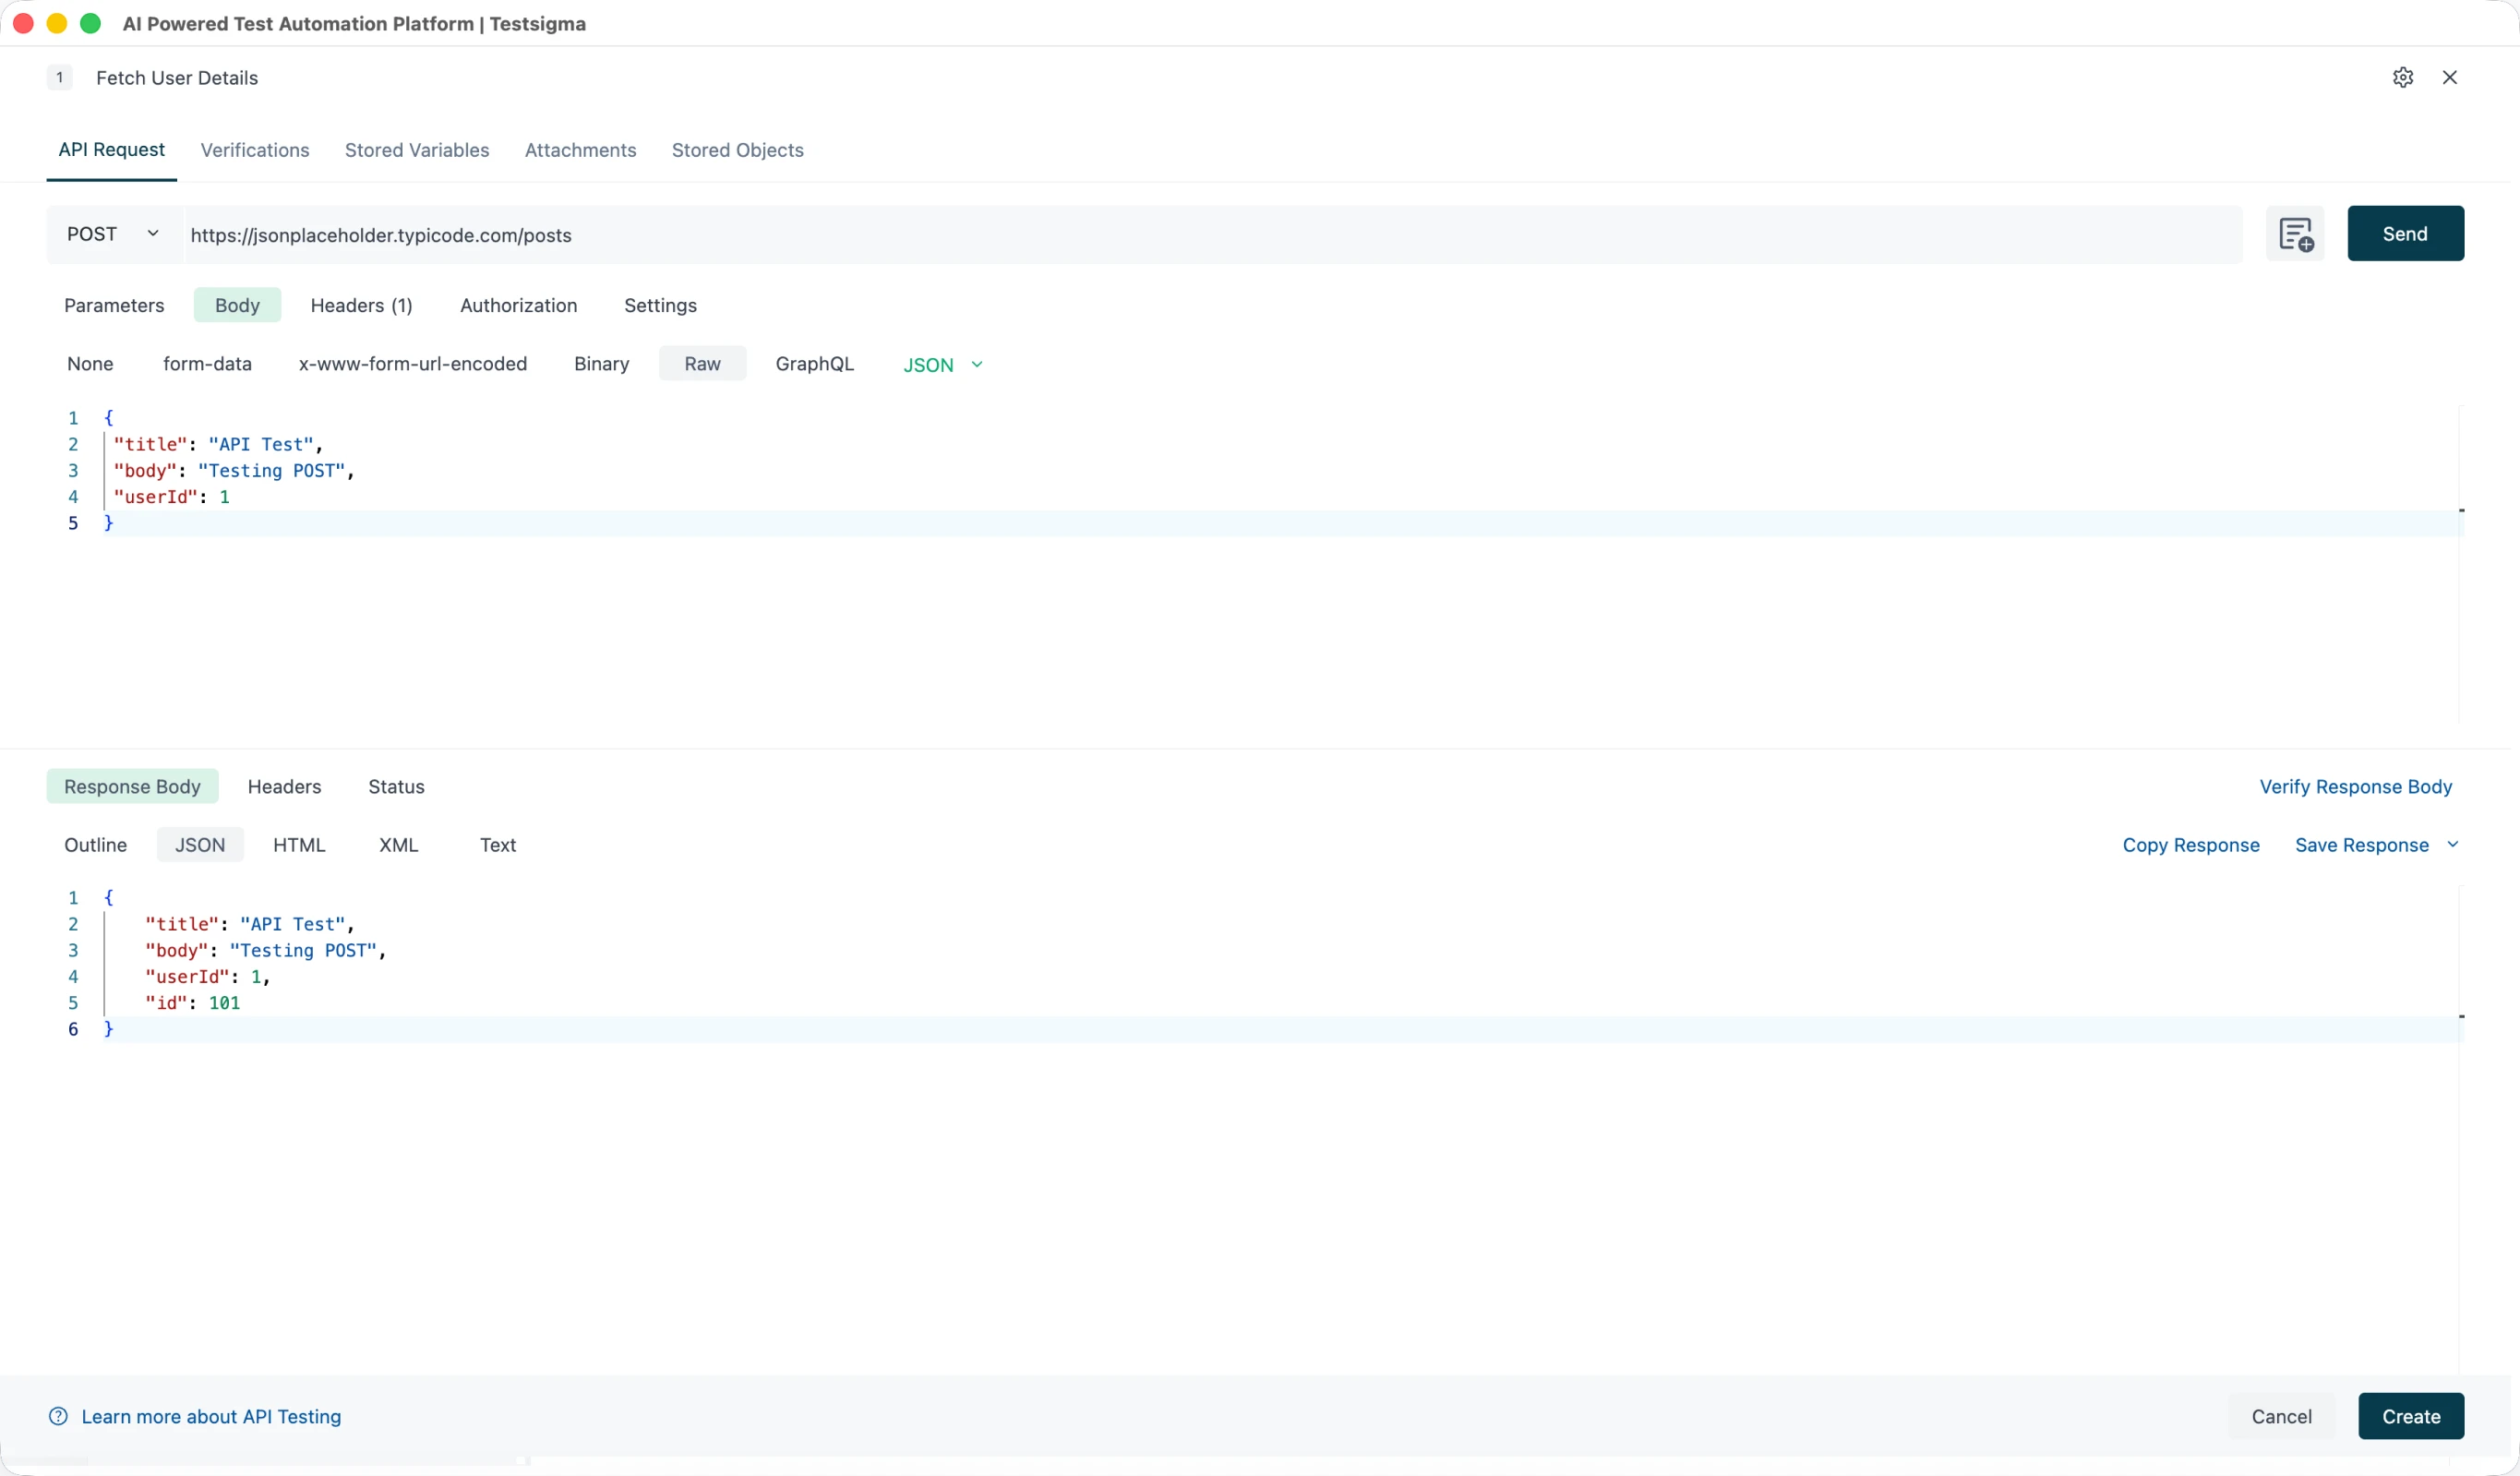
Task: Open the Headers (1) request sub-tab
Action: click(x=361, y=305)
